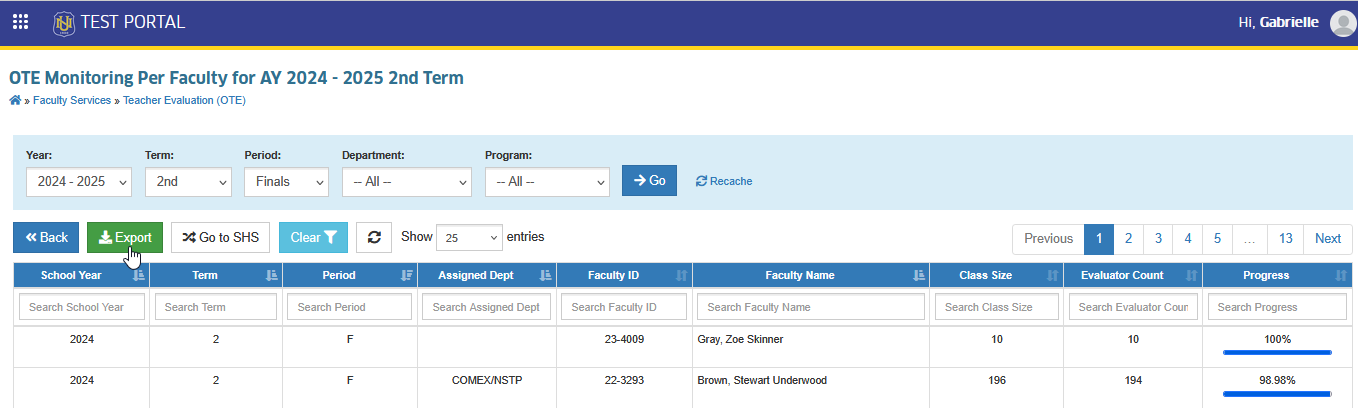Click the Go button
This screenshot has height=408, width=1358.
pos(649,181)
